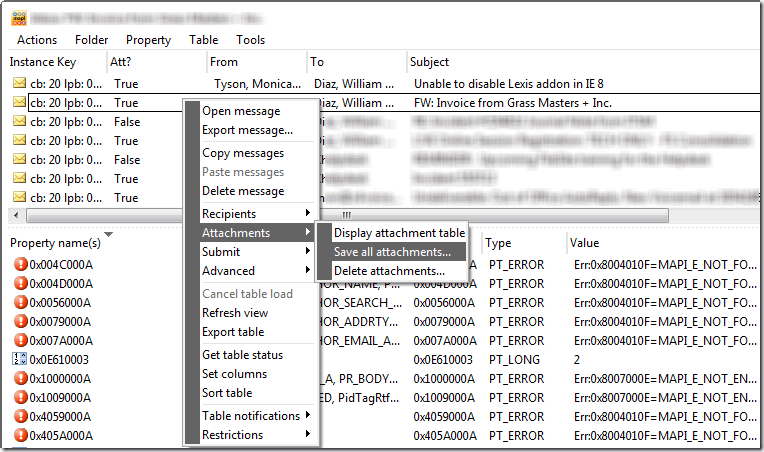Click red error icon beside 0x405A000A
This screenshot has width=764, height=452.
point(21,436)
